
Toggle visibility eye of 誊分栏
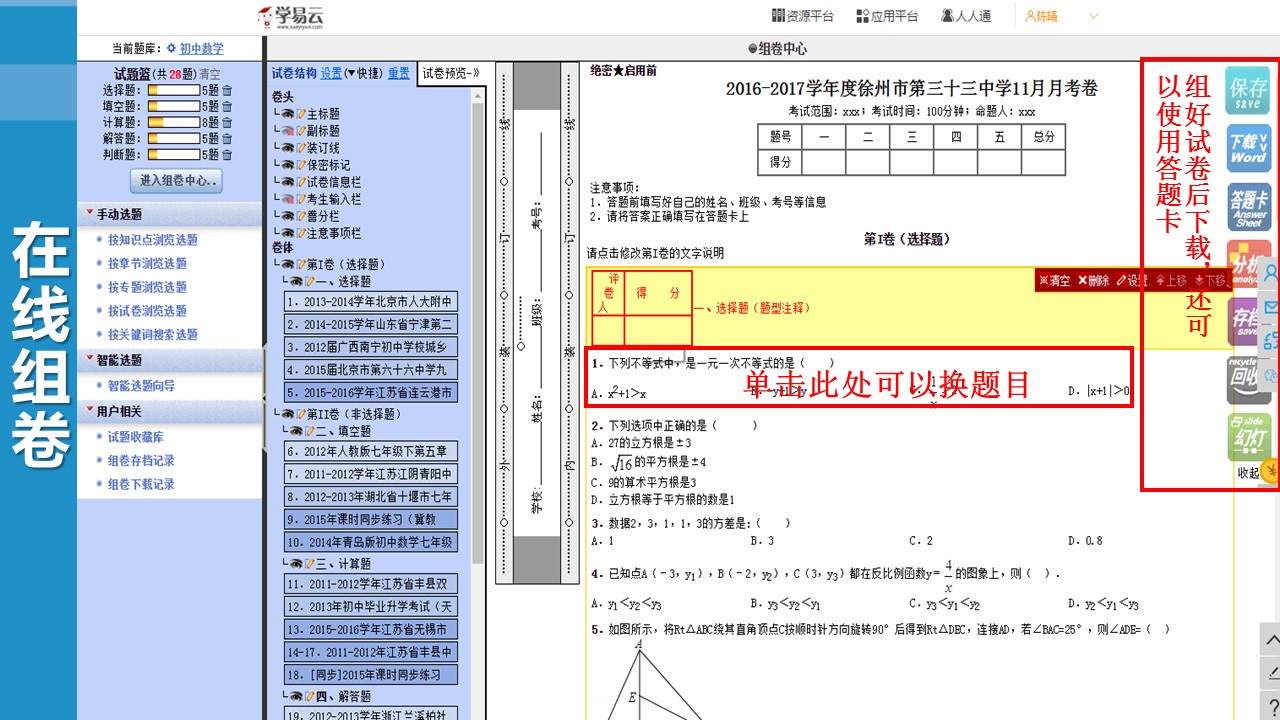coord(288,216)
